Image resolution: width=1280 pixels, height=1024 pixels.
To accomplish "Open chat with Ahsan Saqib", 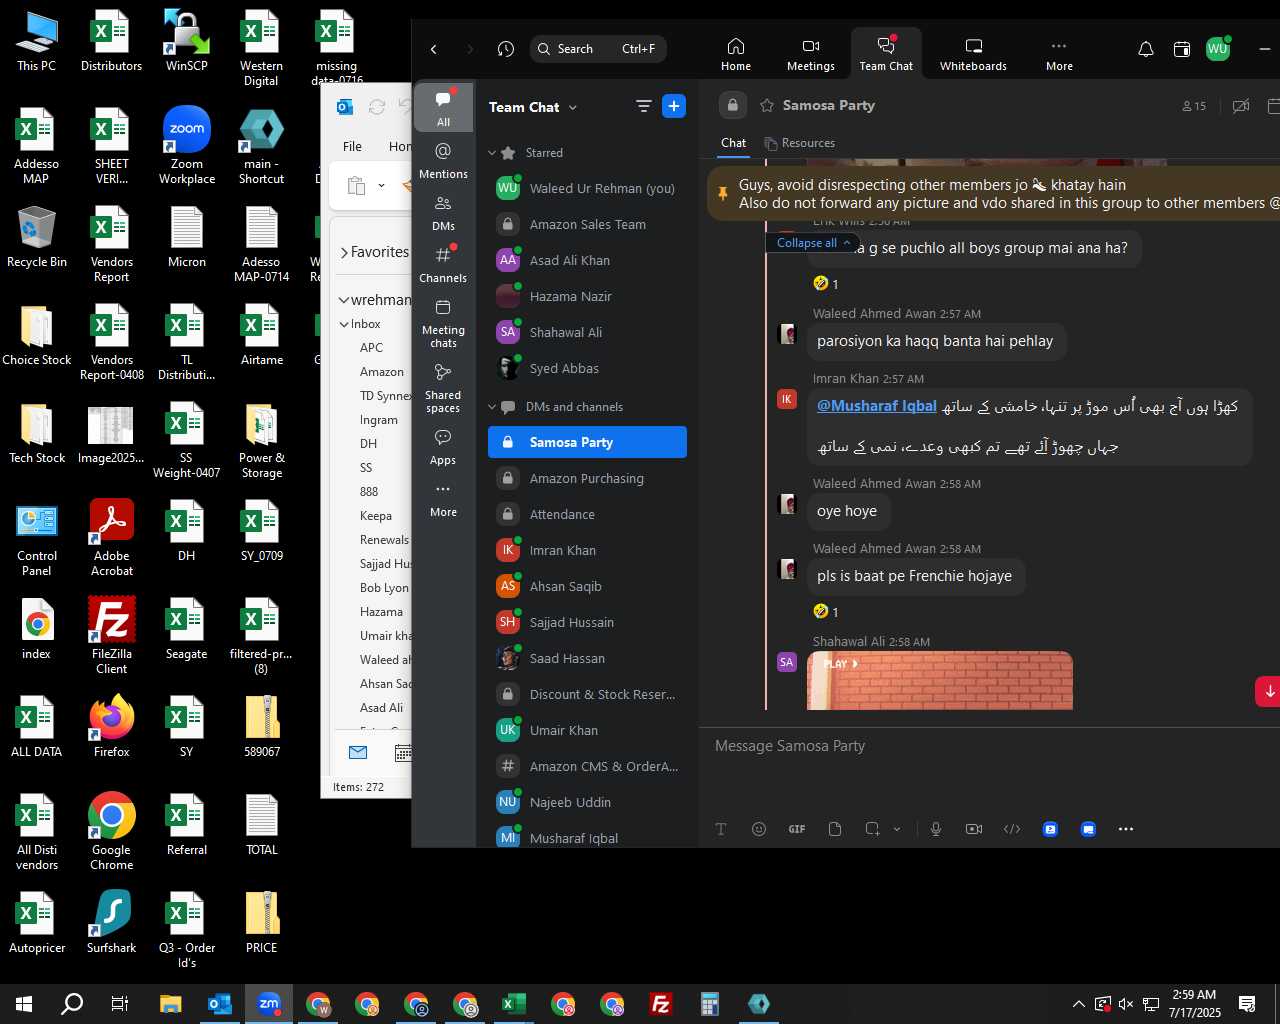I will 587,586.
